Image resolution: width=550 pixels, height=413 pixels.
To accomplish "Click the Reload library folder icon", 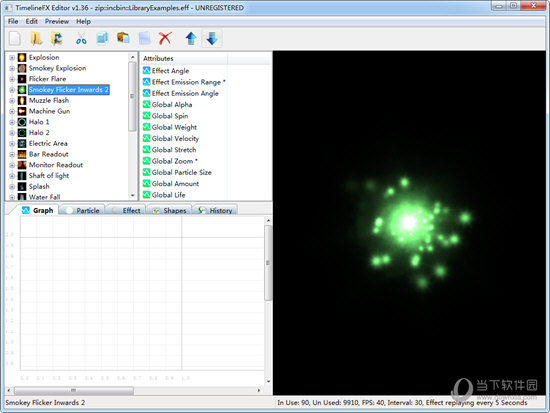I will [x=57, y=38].
